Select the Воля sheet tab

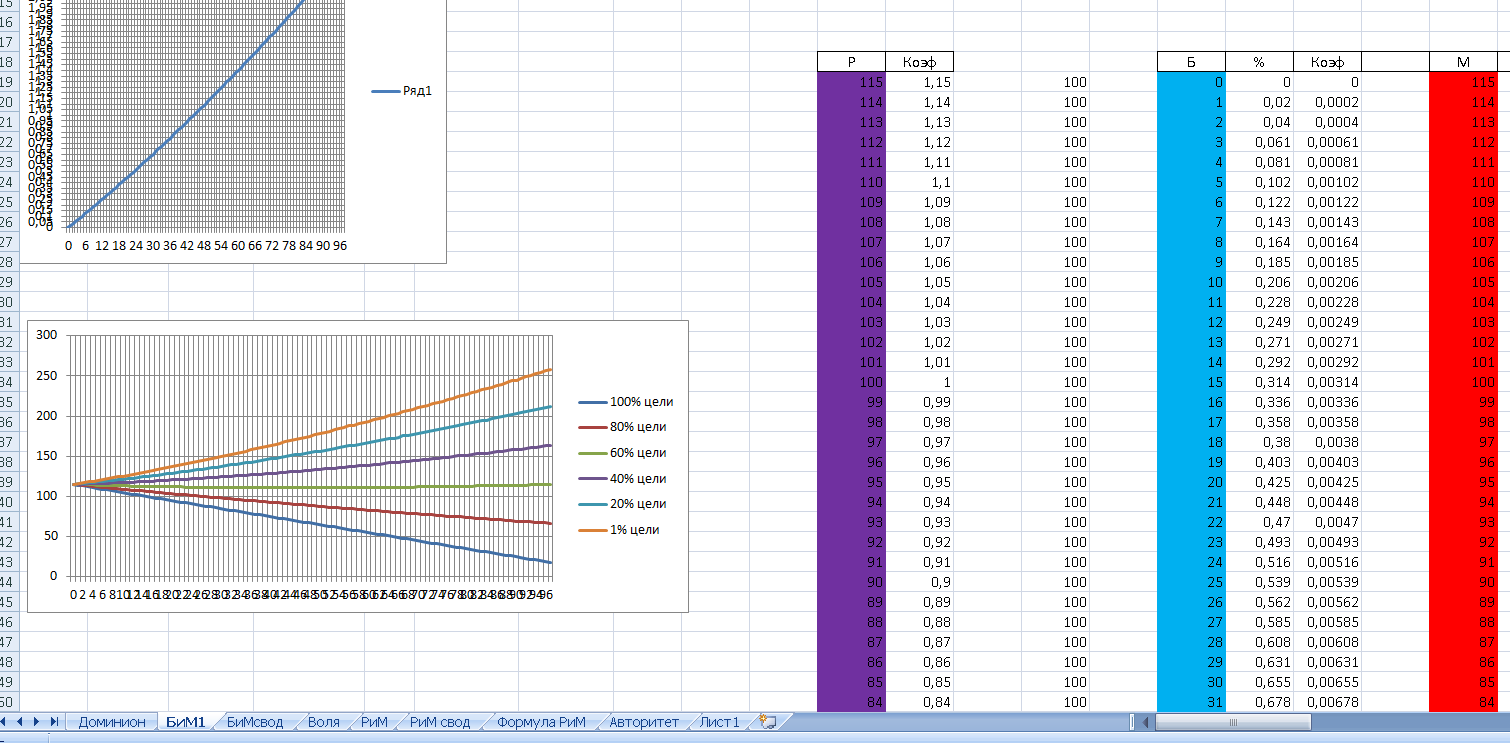pyautogui.click(x=323, y=722)
